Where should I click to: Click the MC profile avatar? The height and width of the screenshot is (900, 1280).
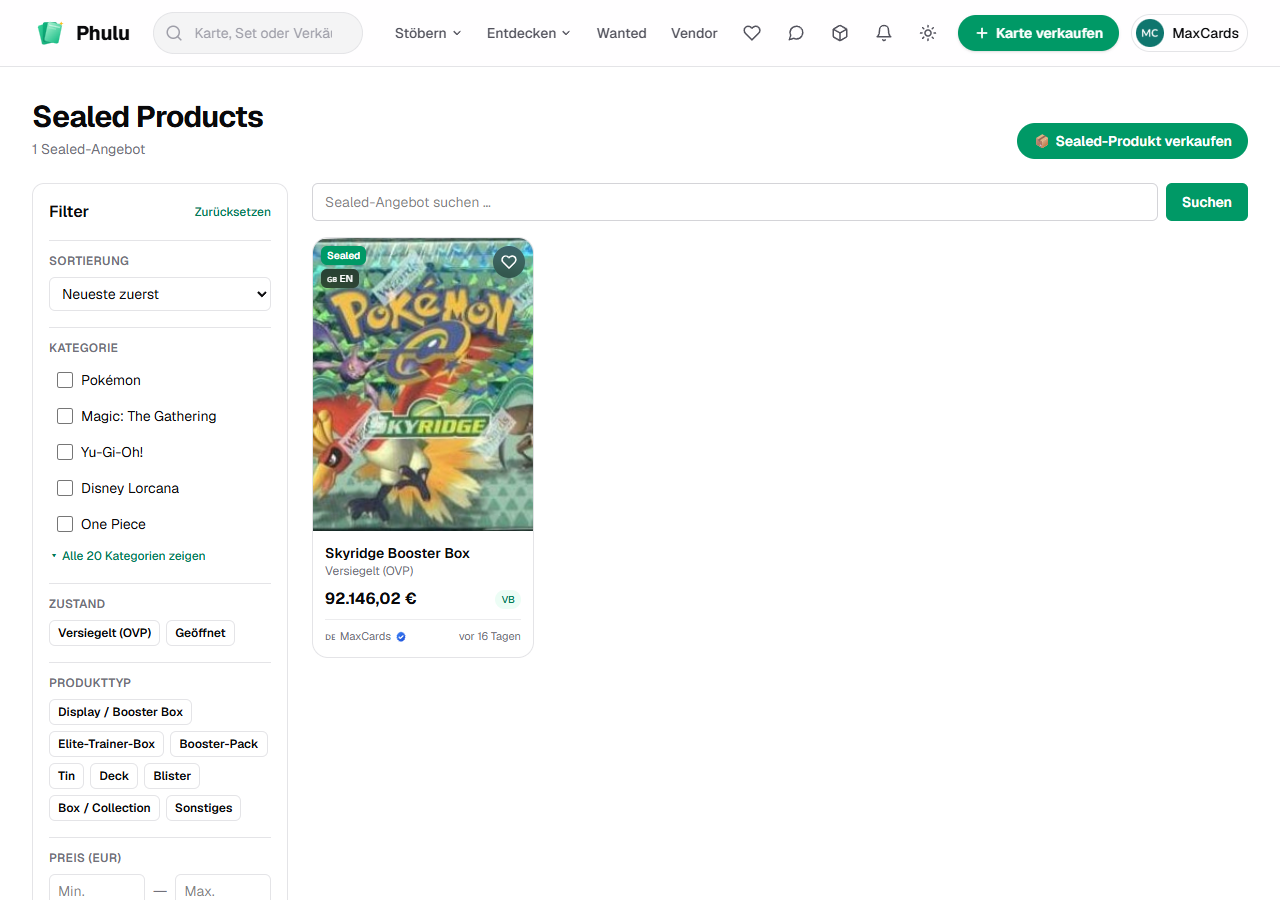(x=1150, y=33)
